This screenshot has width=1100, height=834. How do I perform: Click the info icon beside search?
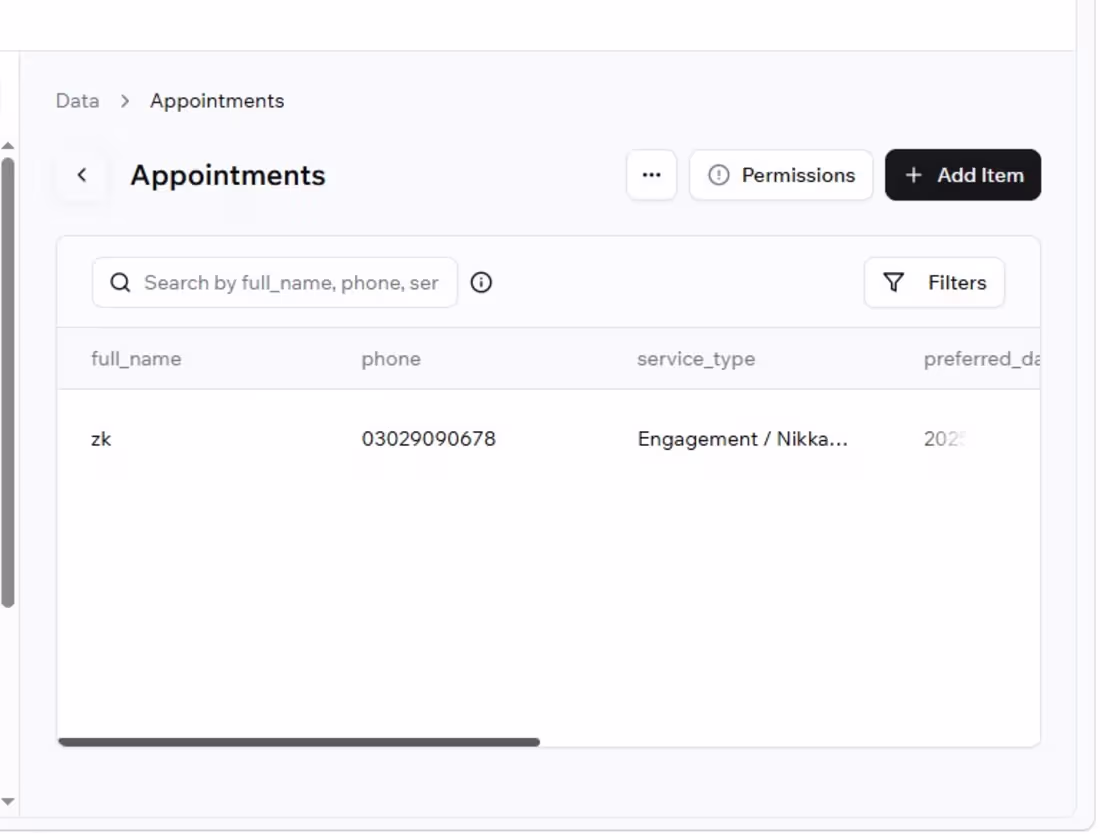tap(481, 283)
